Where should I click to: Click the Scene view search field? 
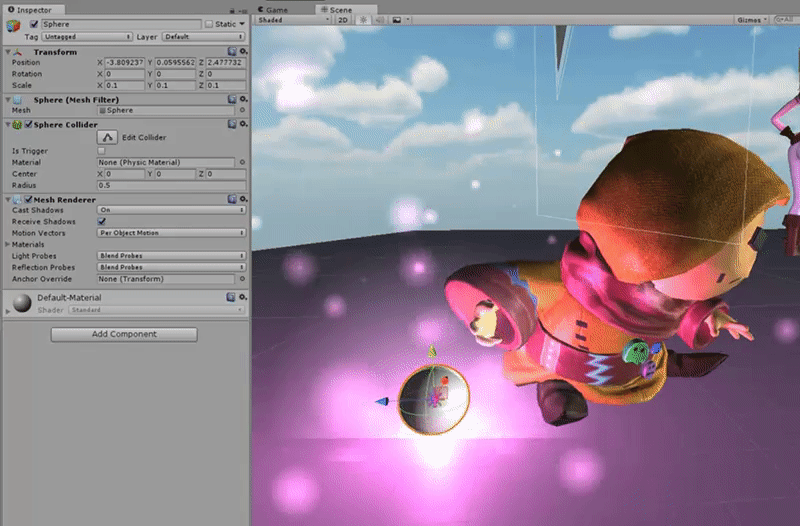tap(786, 20)
